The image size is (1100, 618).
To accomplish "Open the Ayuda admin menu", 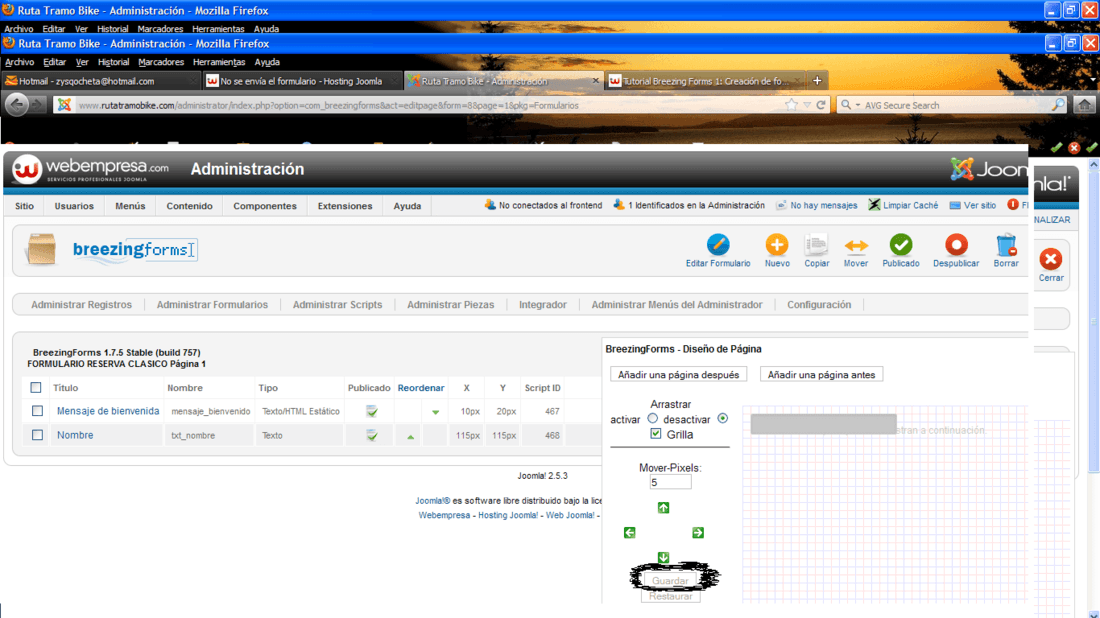I will pos(407,206).
